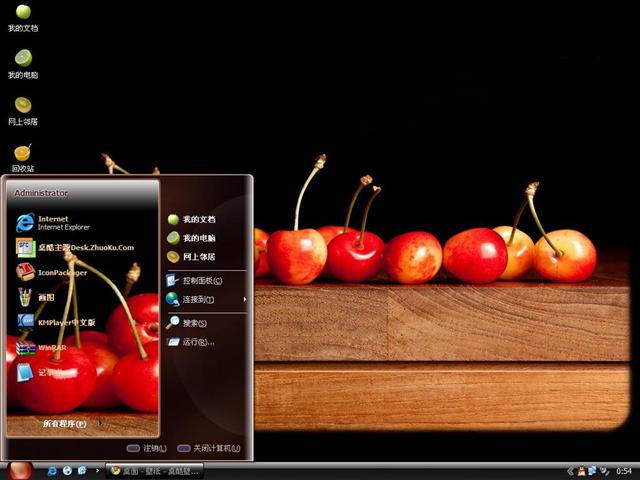
Task: Show hidden quick launch items chevron
Action: pyautogui.click(x=97, y=470)
